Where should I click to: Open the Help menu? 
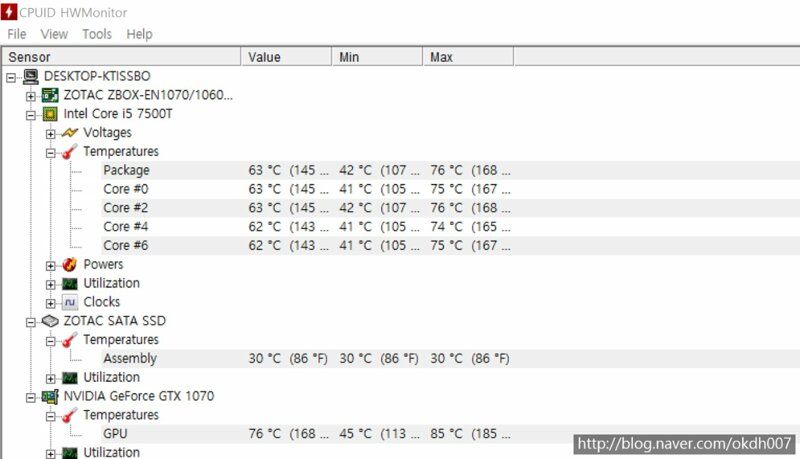click(139, 34)
